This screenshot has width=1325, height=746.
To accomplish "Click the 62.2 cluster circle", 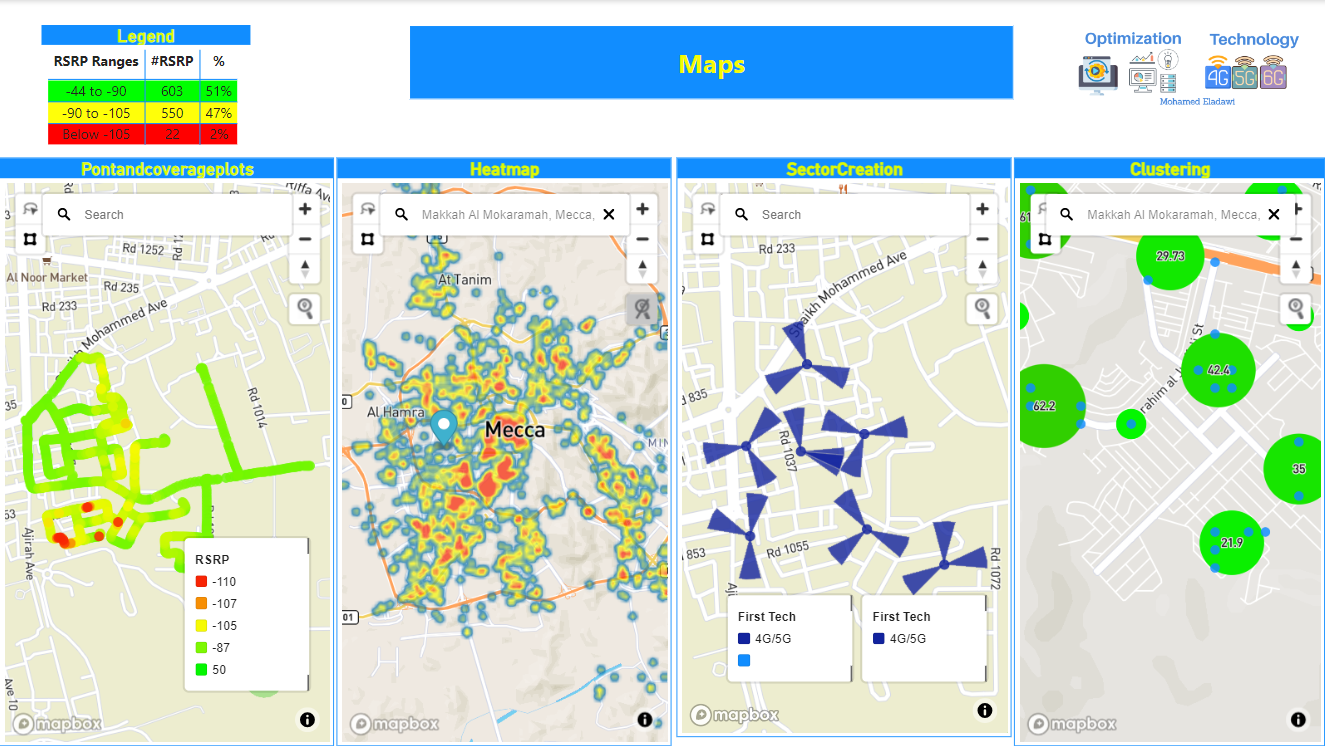I will click(1045, 406).
